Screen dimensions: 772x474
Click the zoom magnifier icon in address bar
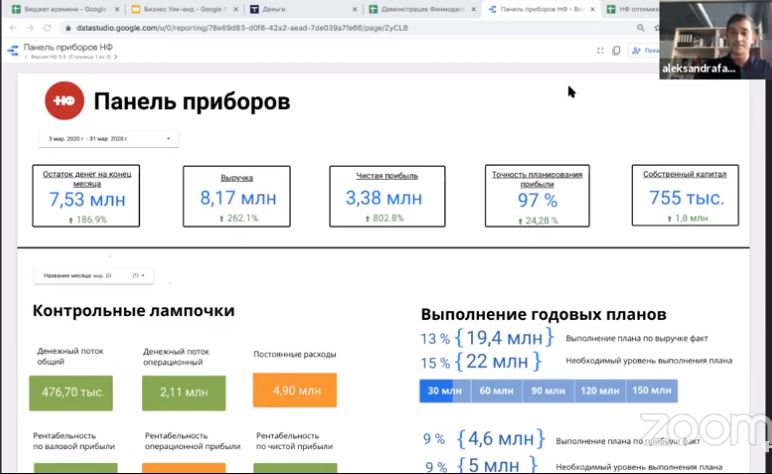[x=640, y=28]
